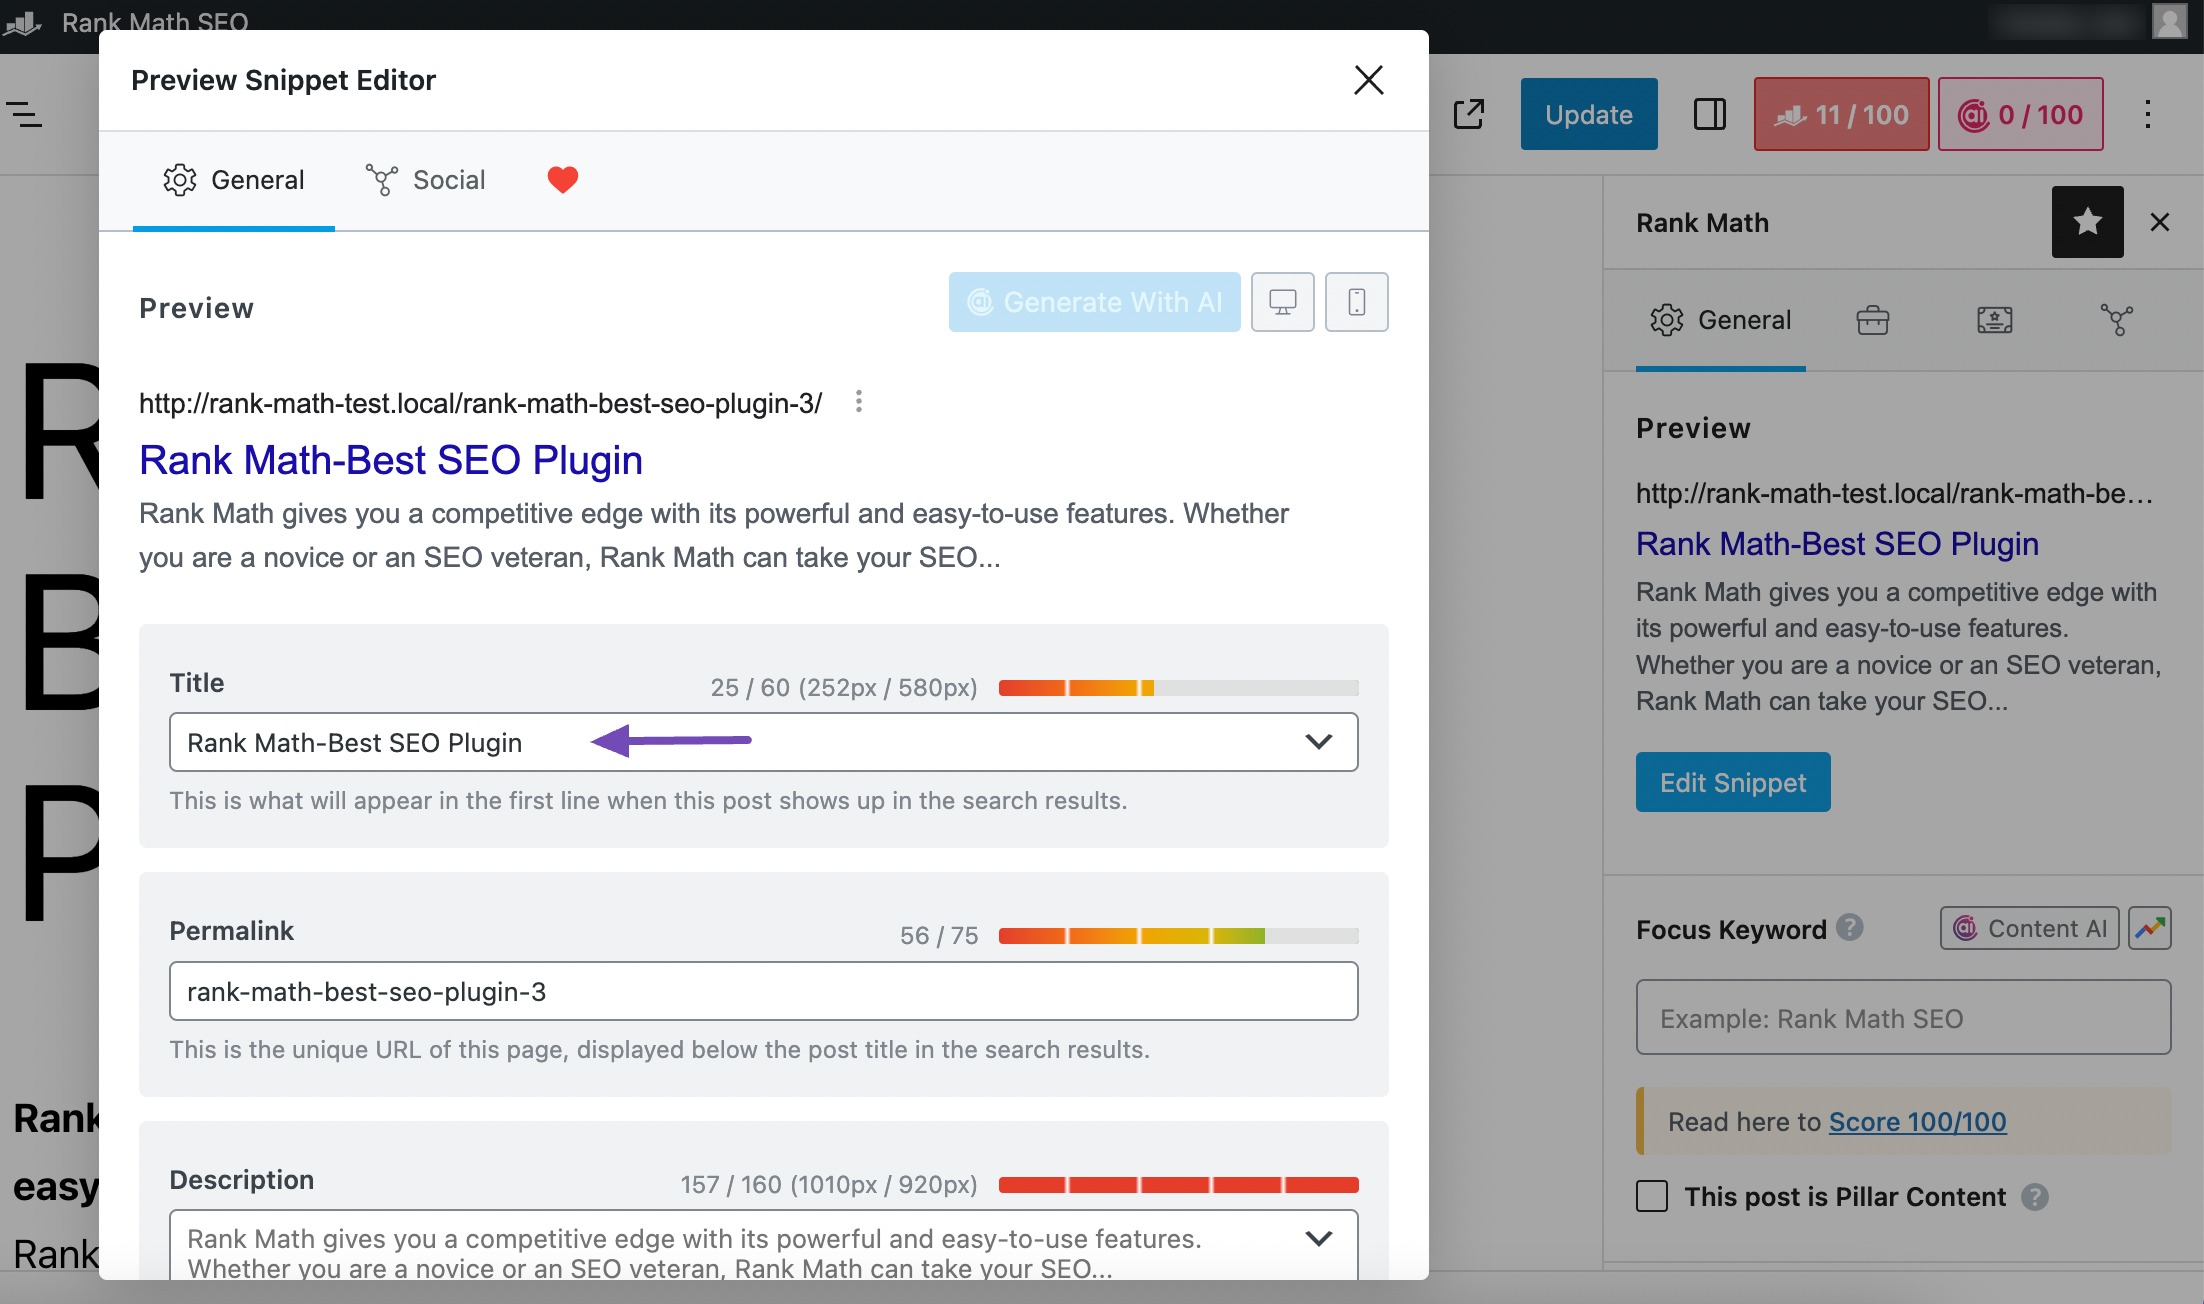Expand the Description field chevron
The height and width of the screenshot is (1304, 2204).
(1318, 1237)
